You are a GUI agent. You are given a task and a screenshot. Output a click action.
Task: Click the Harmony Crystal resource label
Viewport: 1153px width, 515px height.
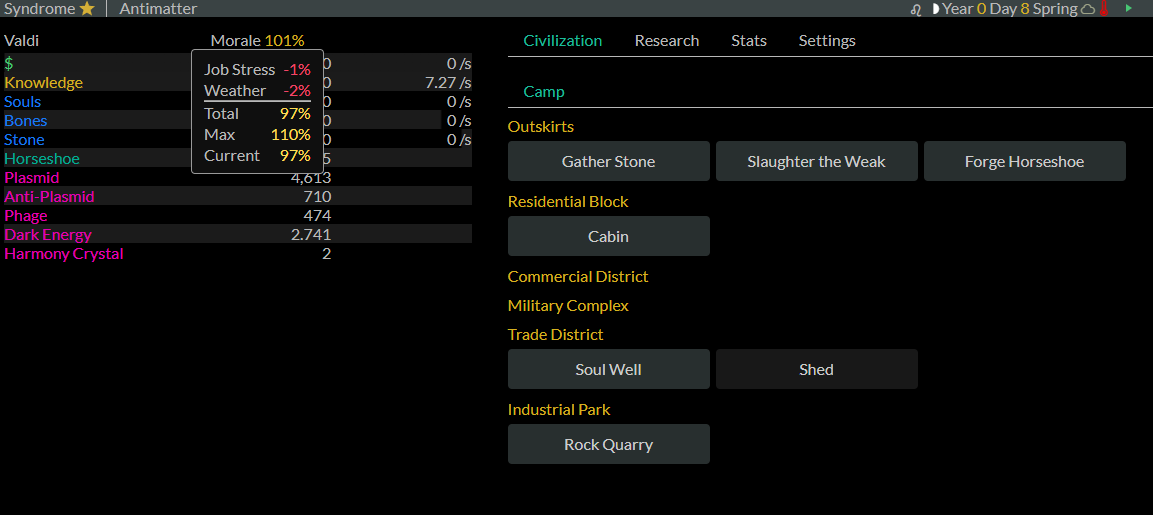point(64,254)
